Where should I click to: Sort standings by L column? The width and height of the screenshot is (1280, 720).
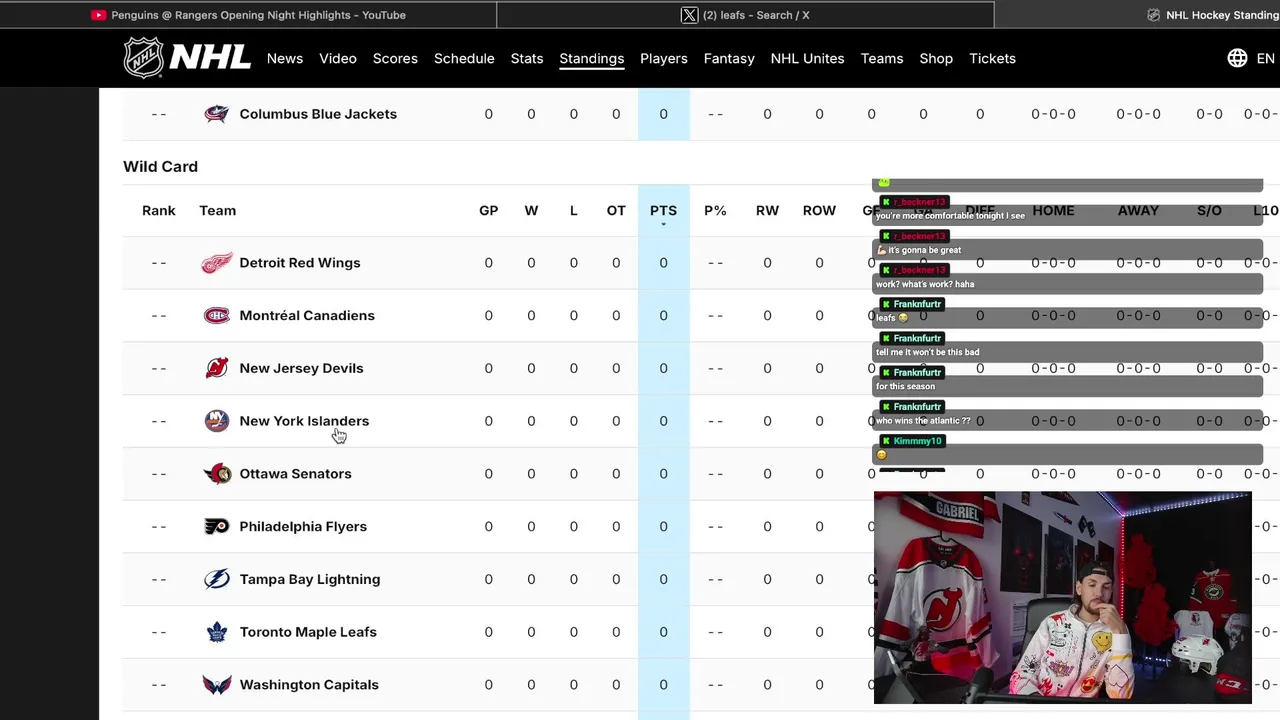[573, 211]
